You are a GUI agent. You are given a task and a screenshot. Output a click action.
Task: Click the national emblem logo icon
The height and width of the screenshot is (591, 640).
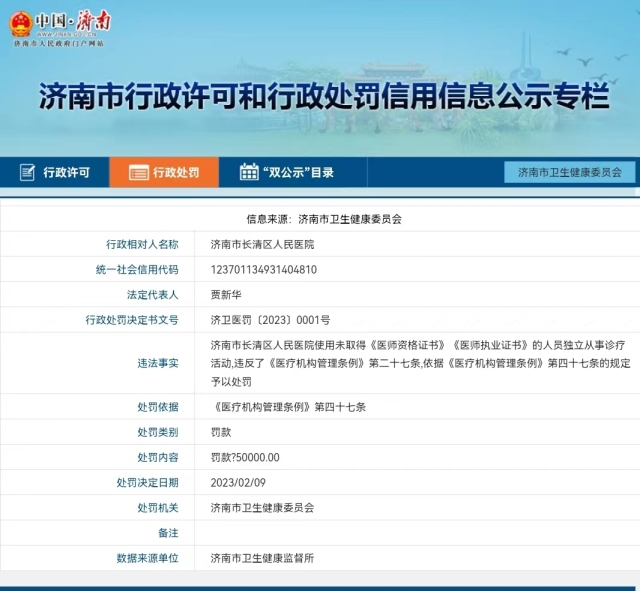[20, 24]
